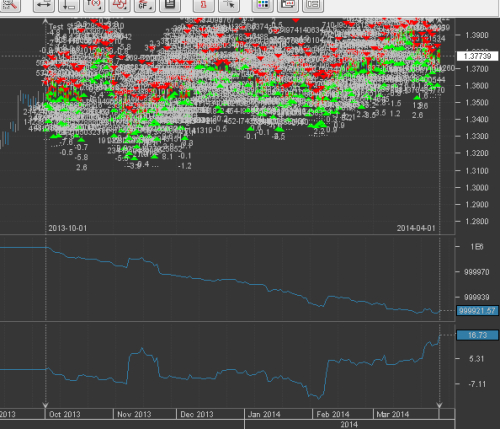
Task: Click the dark document panel icon
Action: click(170, 5)
